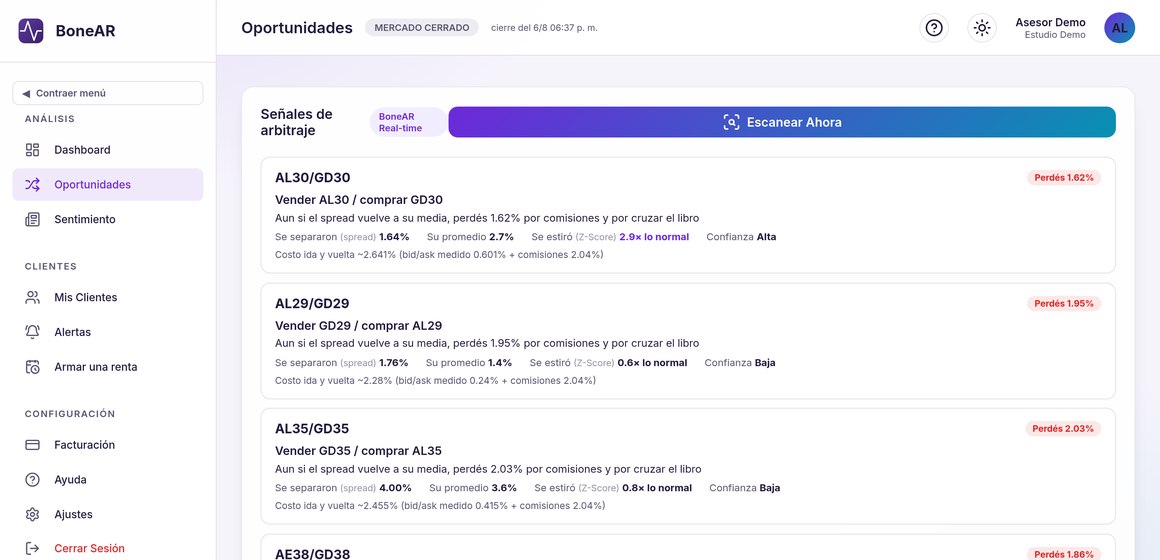
Task: Open Mis Clientes page
Action: pos(108,297)
